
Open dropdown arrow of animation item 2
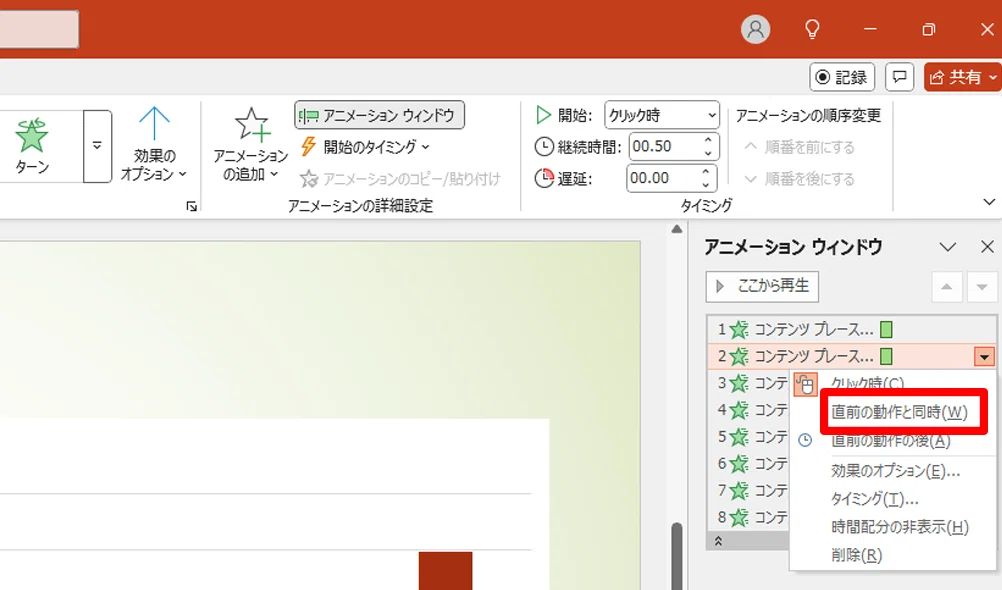click(x=984, y=357)
